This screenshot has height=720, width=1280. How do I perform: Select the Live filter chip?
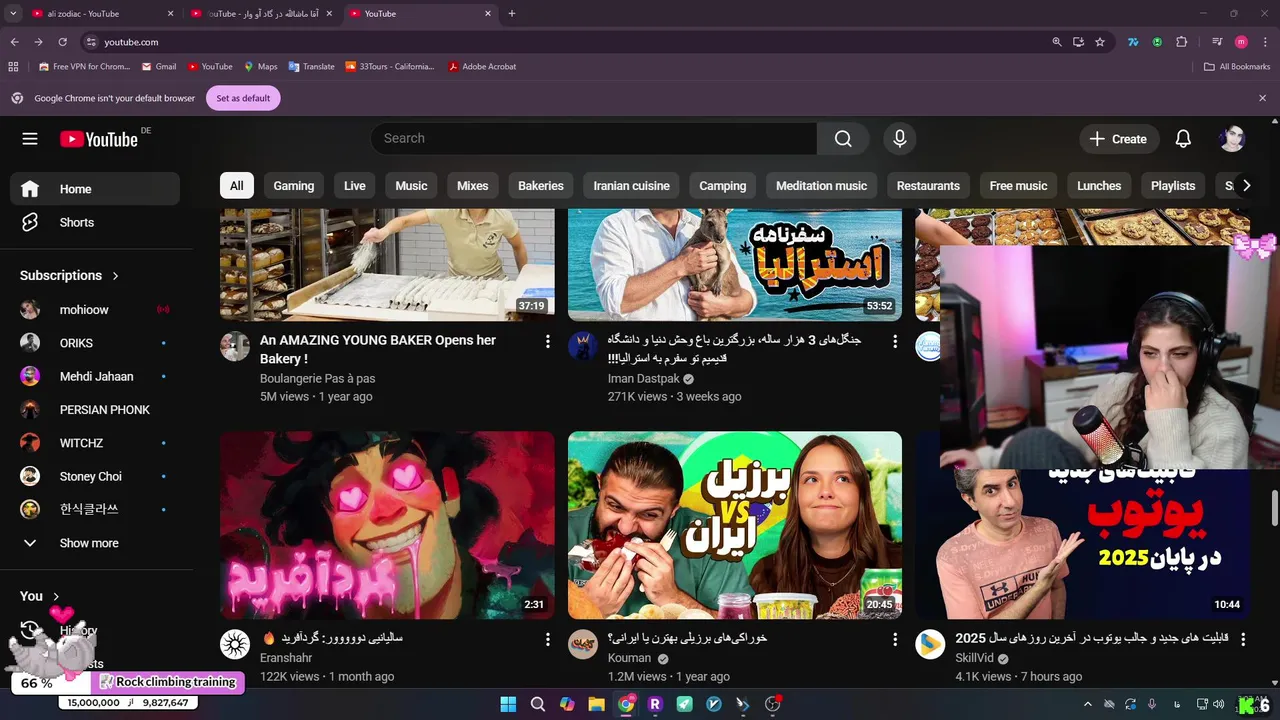[355, 186]
